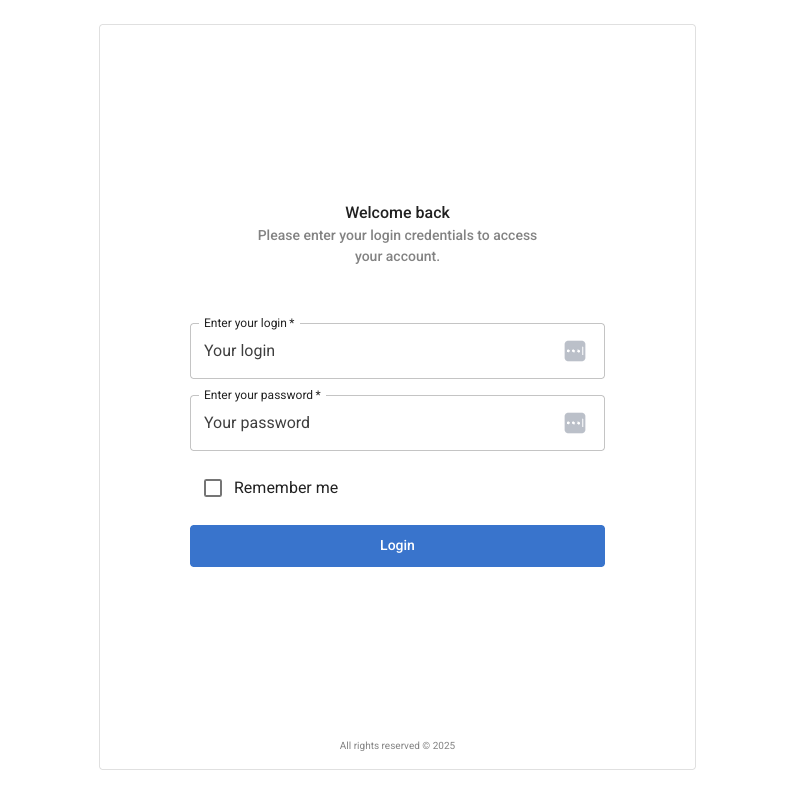This screenshot has height=793, width=800.
Task: Click the "Please enter your login credentials" subtitle
Action: [397, 236]
